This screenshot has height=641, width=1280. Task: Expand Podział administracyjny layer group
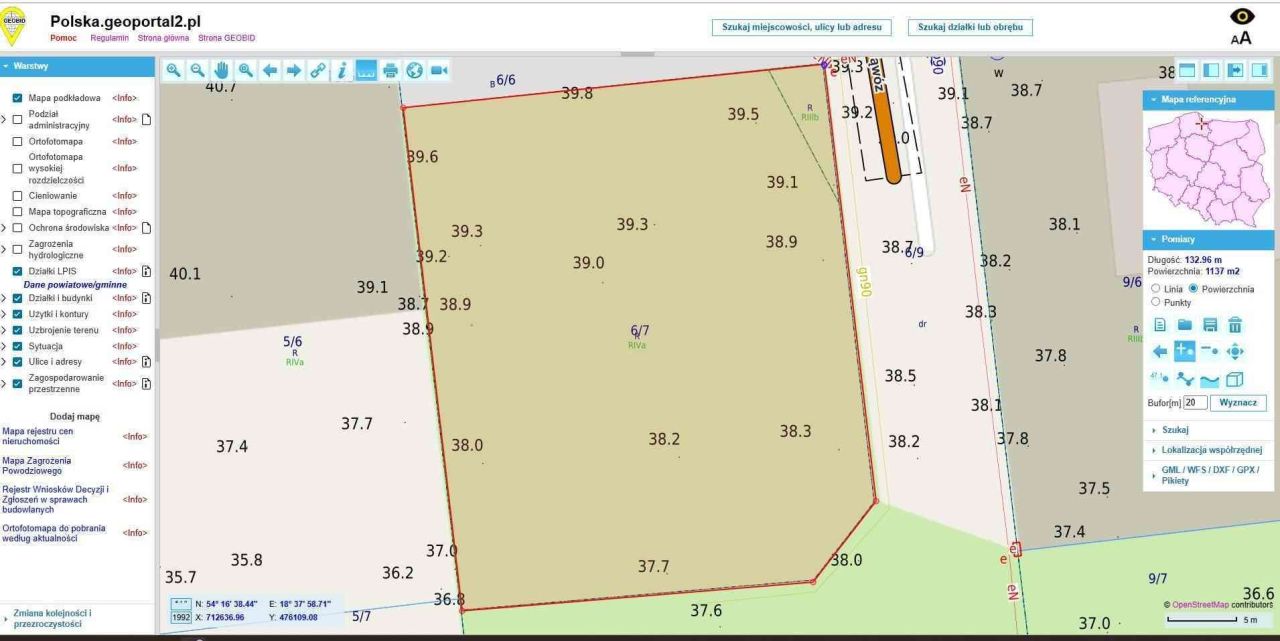(x=4, y=120)
